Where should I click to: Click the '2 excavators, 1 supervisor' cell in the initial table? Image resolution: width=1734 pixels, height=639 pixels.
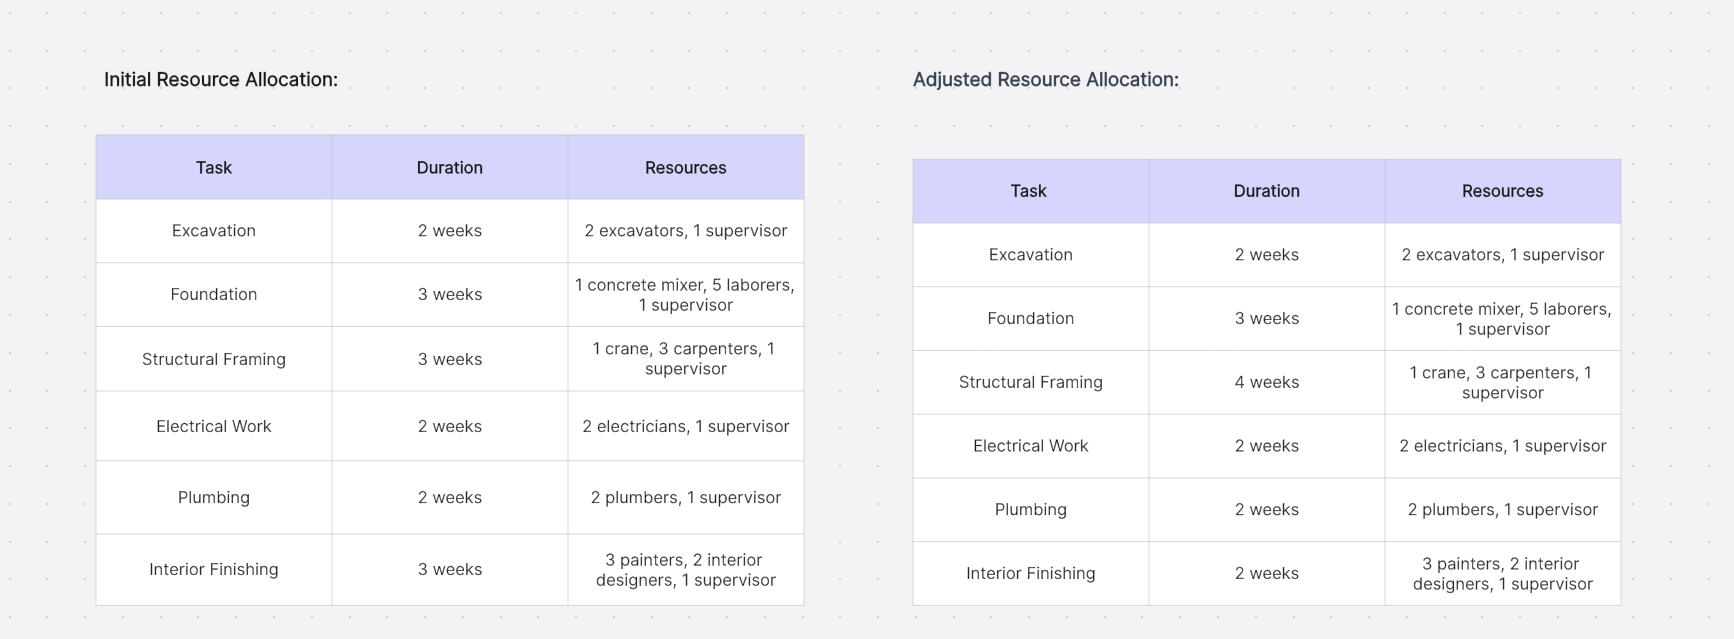coord(685,231)
